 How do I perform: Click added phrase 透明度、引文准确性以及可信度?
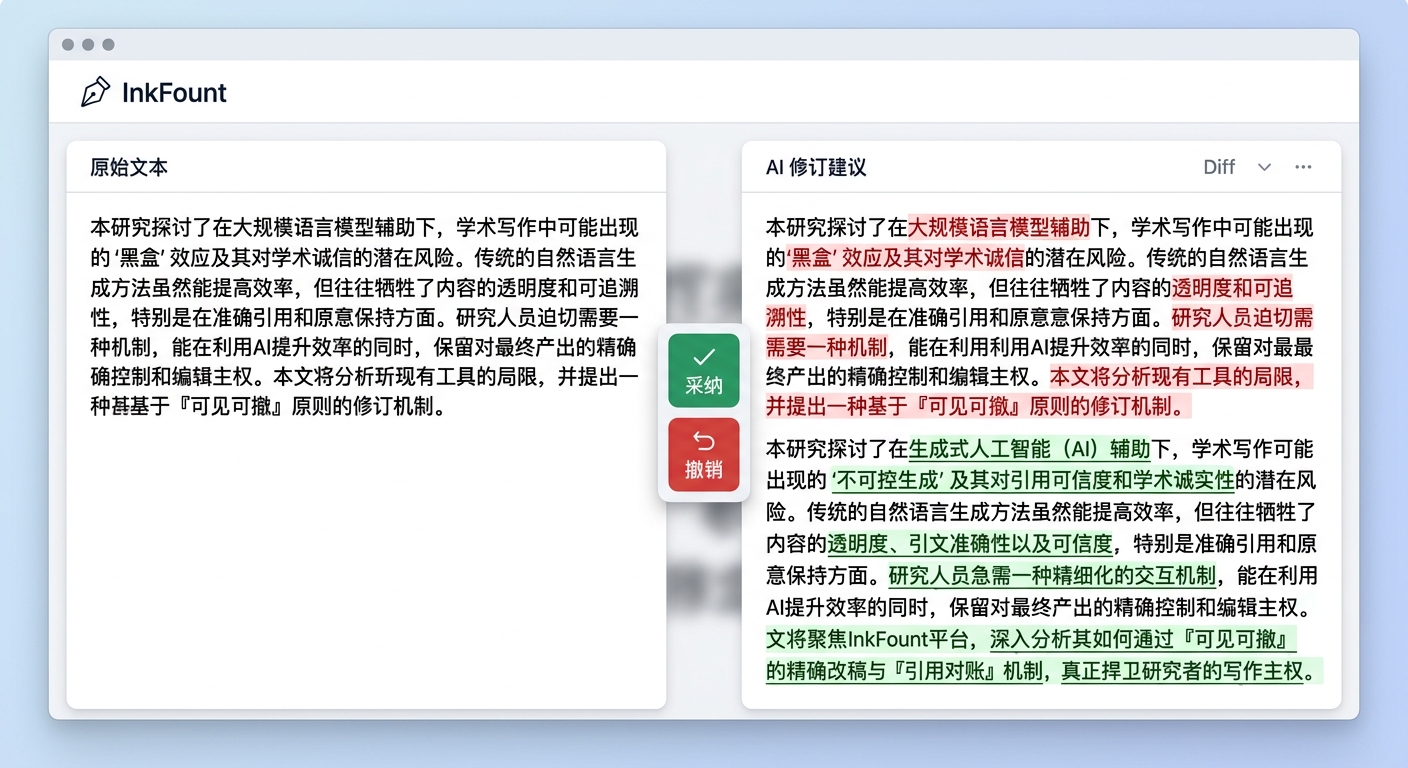(969, 543)
